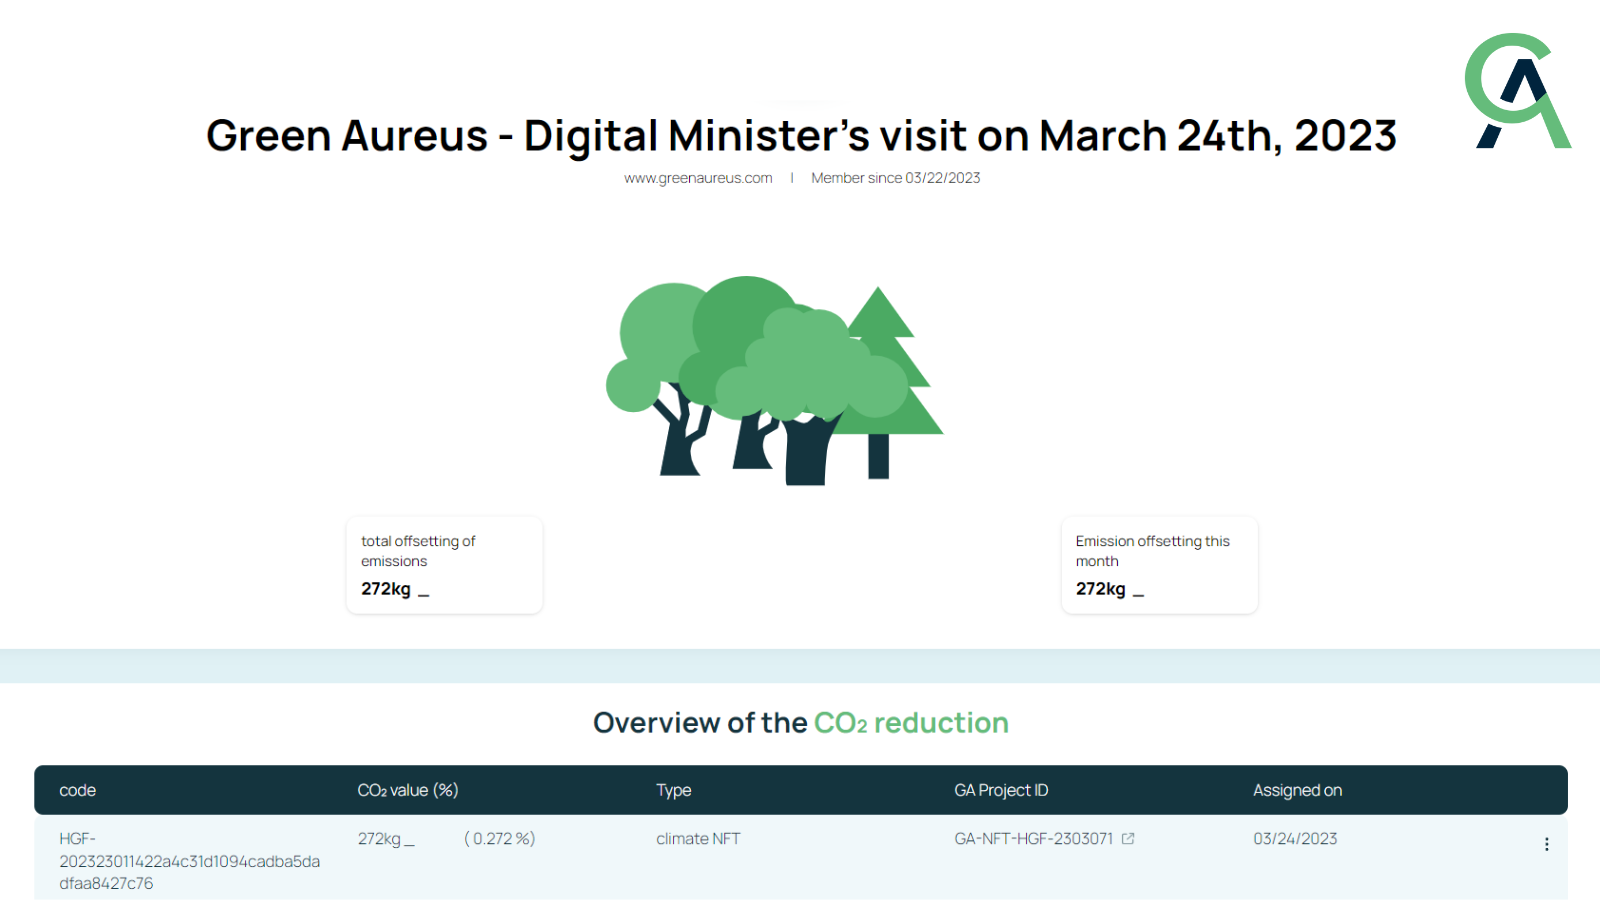Open the www.greenaureus.com link
Screen dimensions: 1600x900
[698, 178]
